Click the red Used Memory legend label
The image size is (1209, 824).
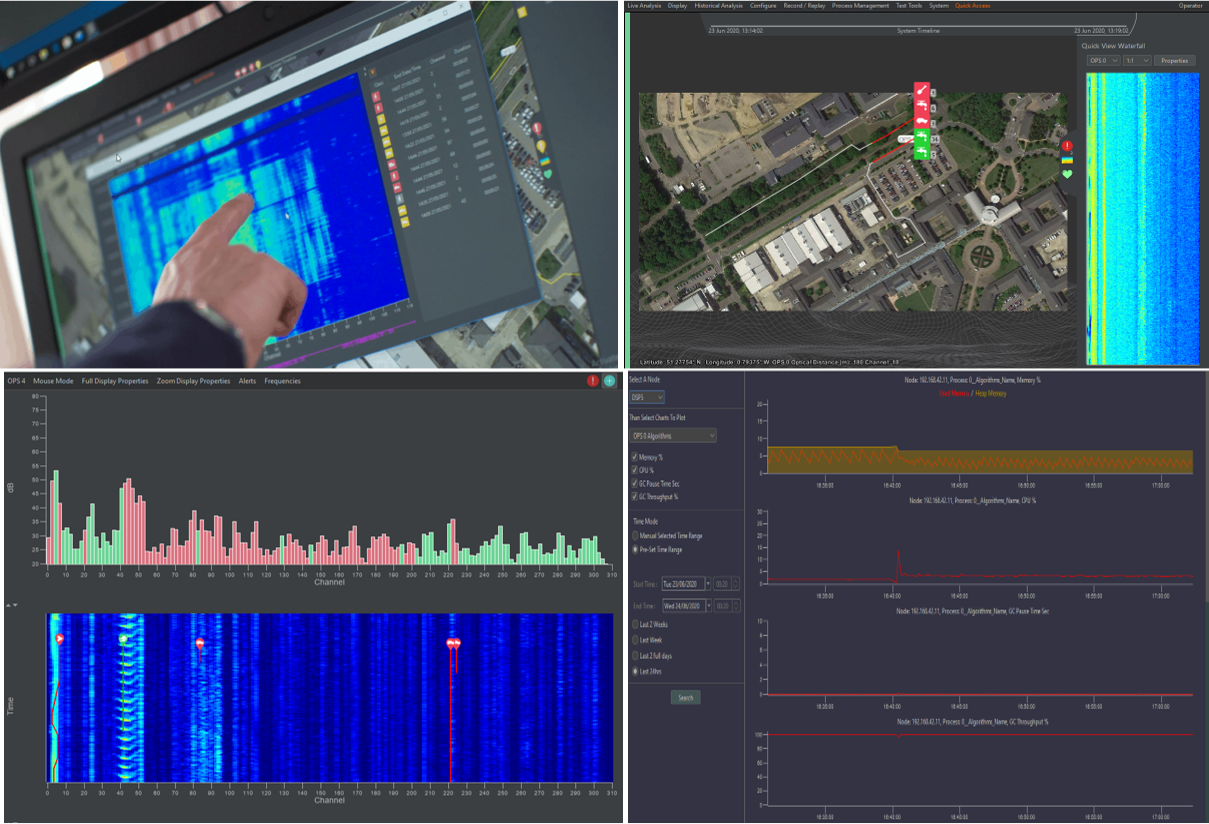[x=954, y=394]
